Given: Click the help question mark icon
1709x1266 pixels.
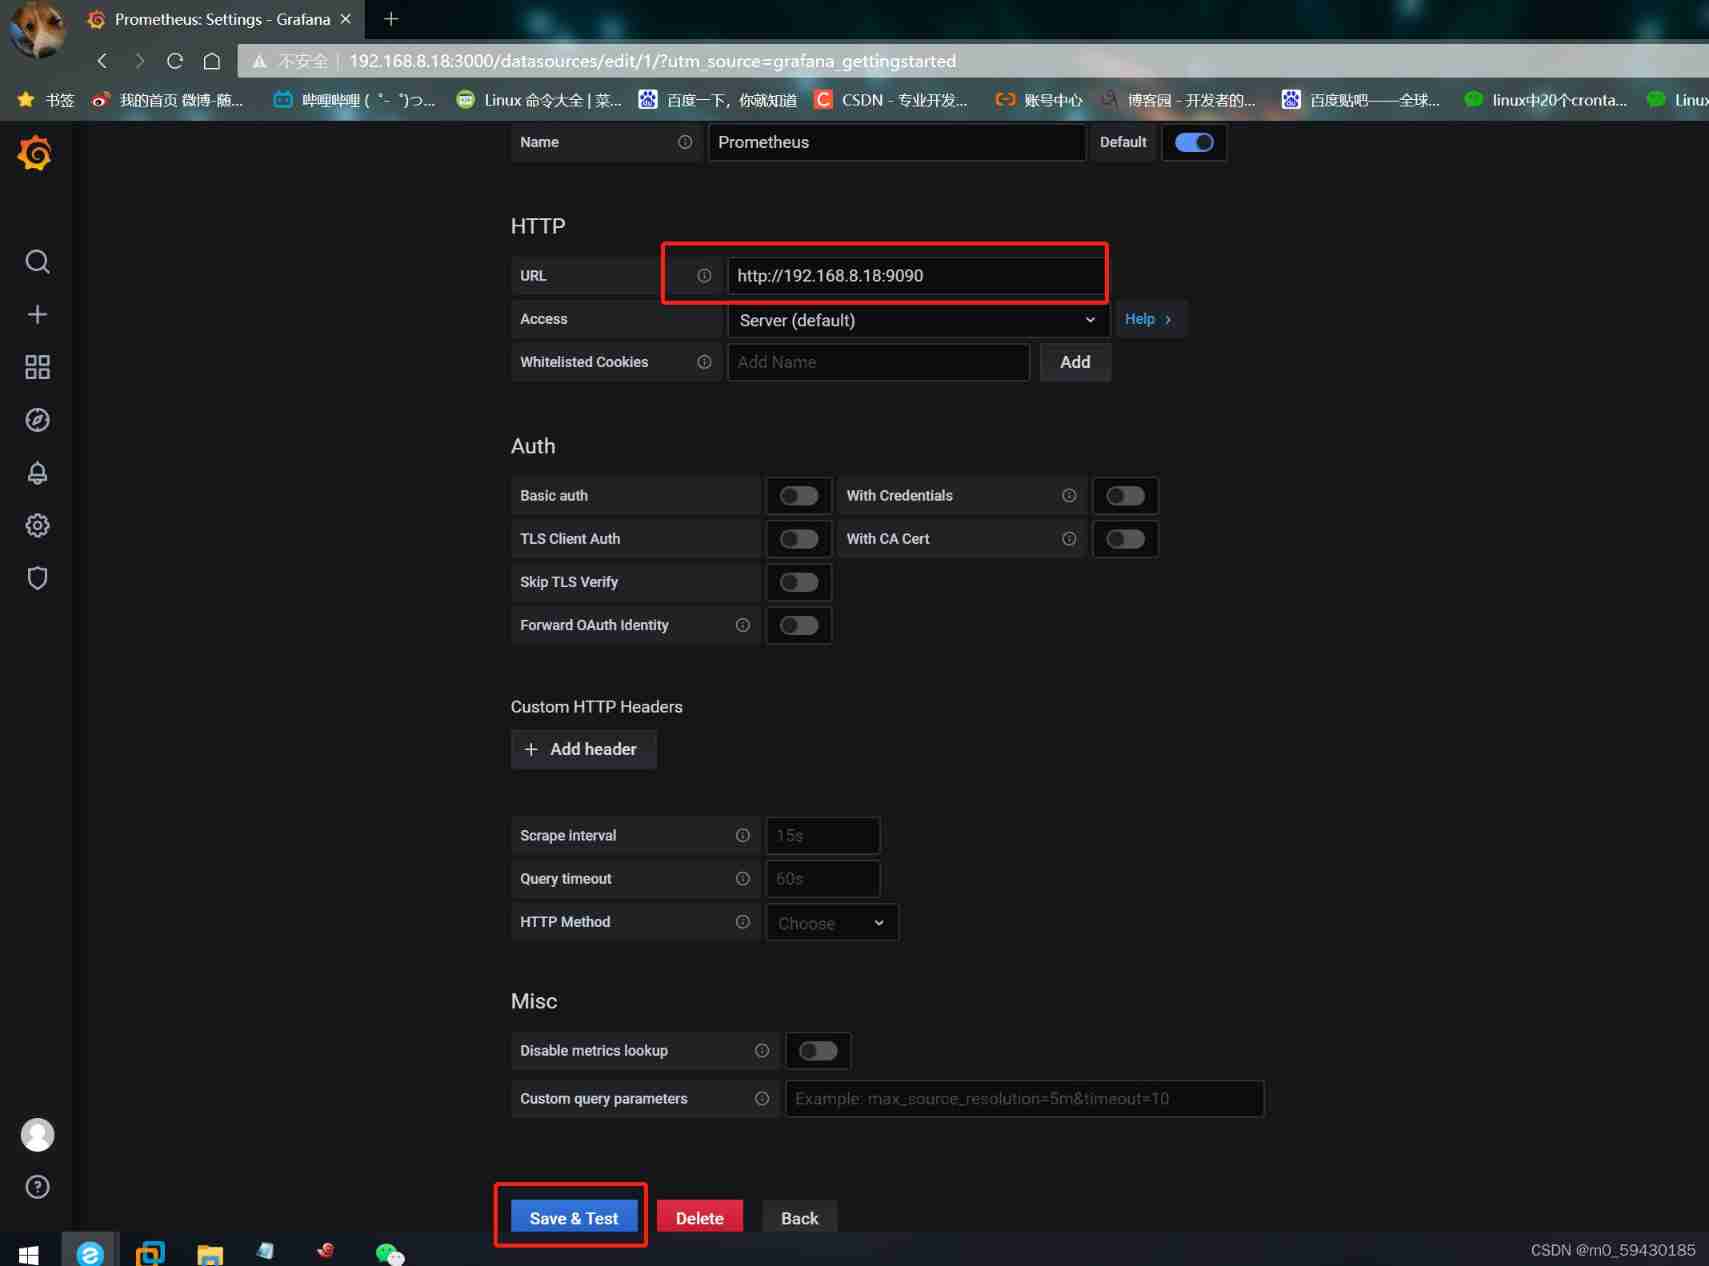Looking at the screenshot, I should tap(37, 1187).
